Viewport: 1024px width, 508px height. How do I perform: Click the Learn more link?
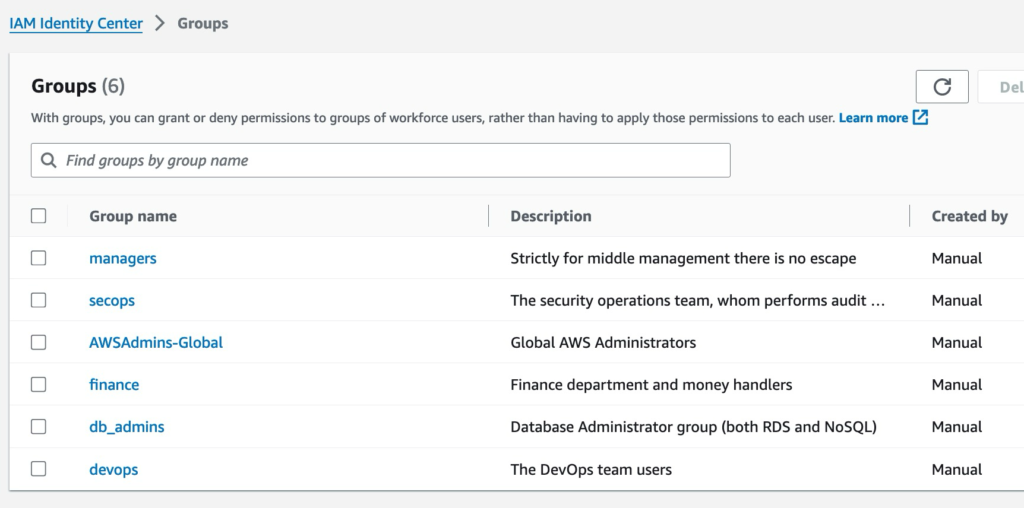click(873, 118)
